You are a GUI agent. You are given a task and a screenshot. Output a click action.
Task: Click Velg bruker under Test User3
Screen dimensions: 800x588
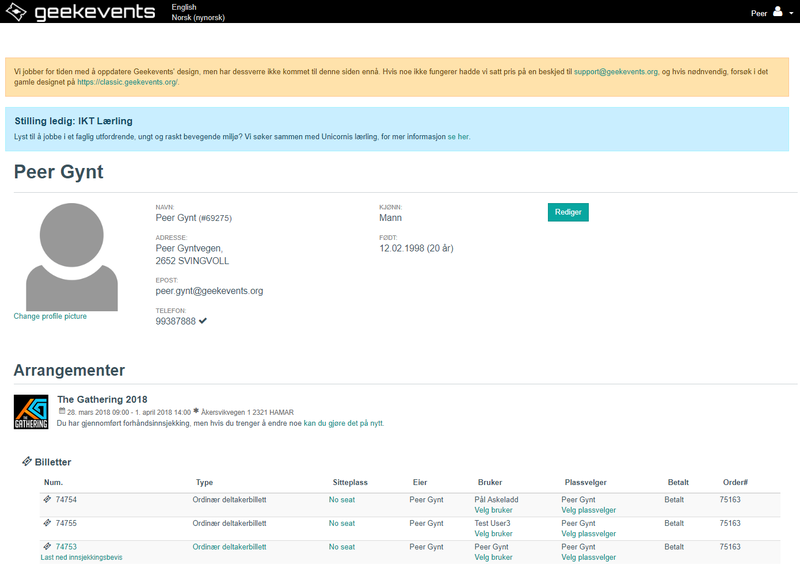click(493, 533)
